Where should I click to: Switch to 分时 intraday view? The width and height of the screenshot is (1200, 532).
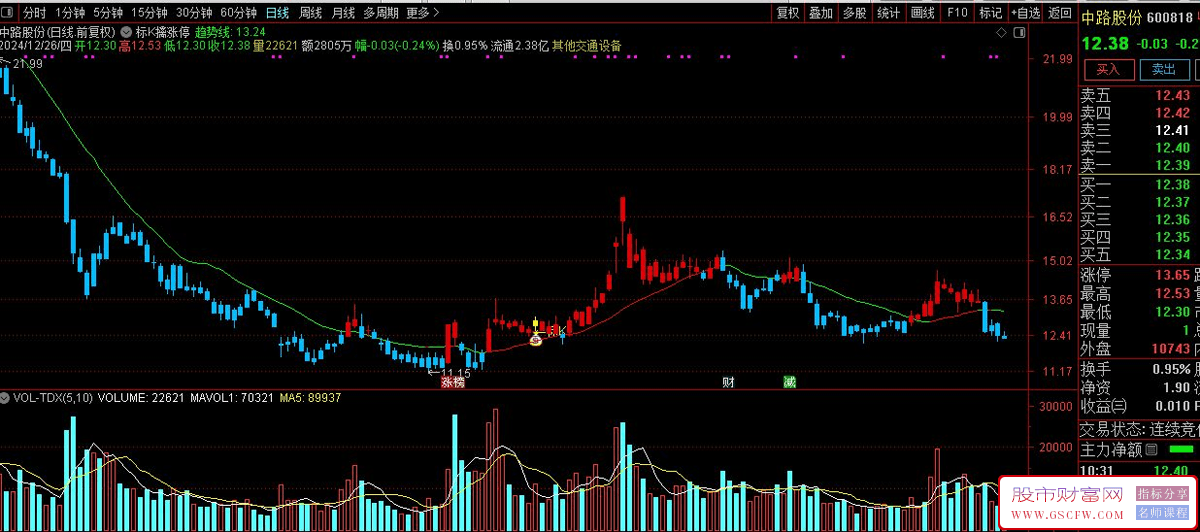point(34,13)
